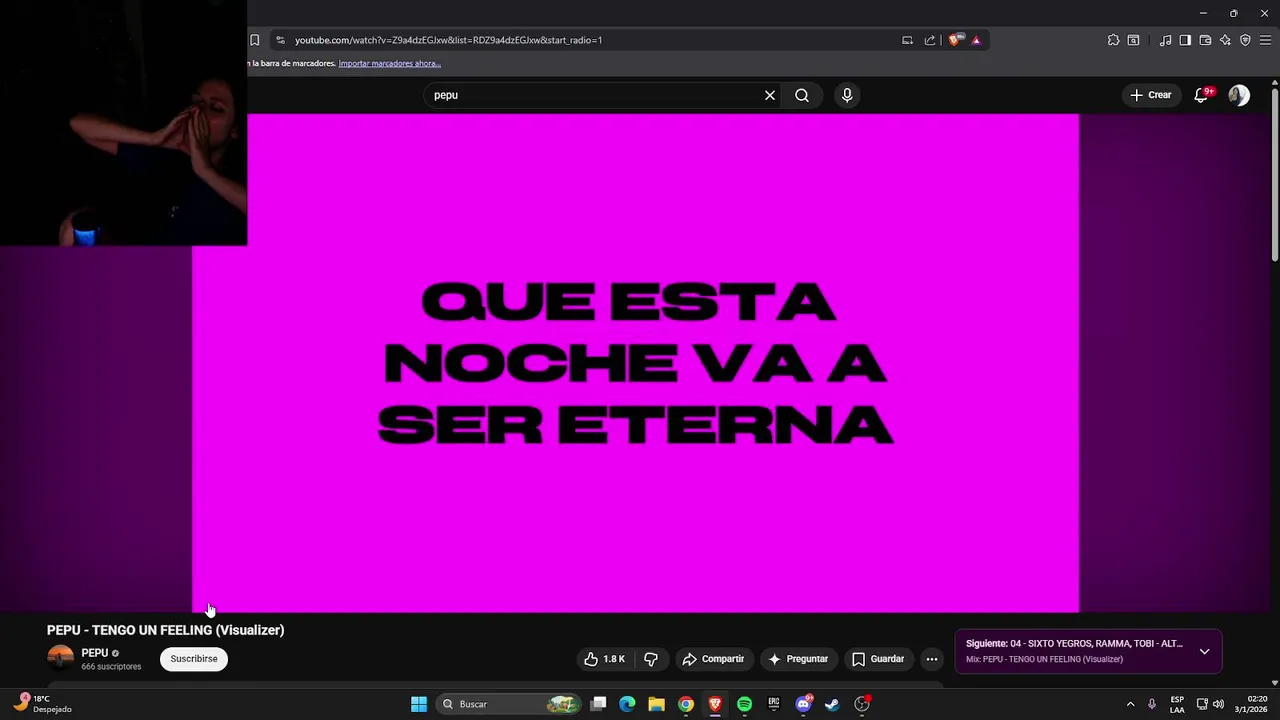
Task: Subscribe to PEPU channel
Action: (x=194, y=659)
